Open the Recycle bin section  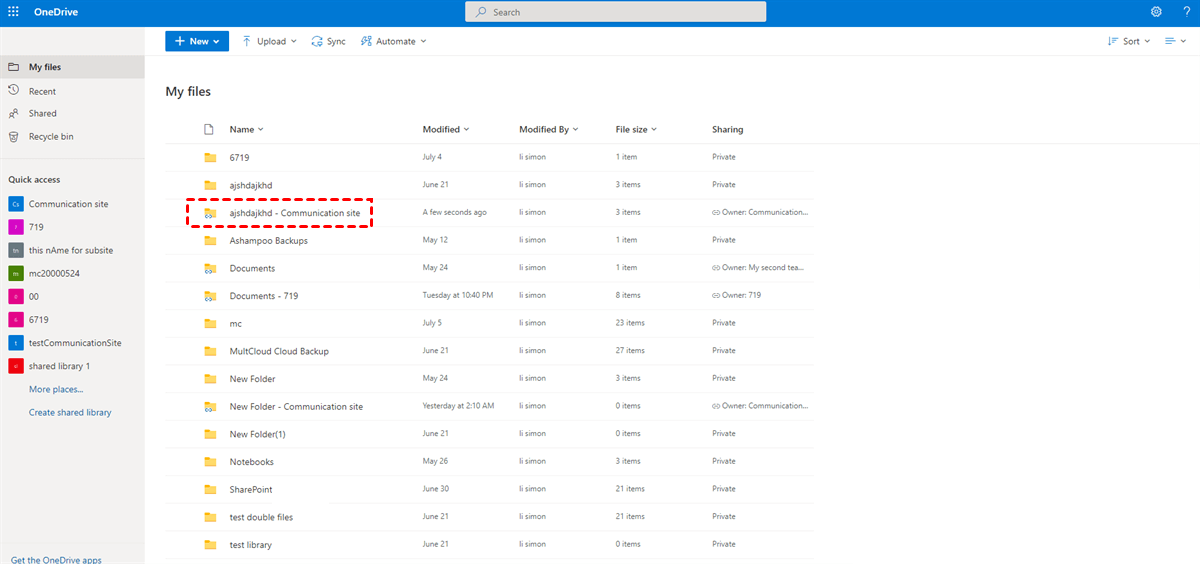pyautogui.click(x=50, y=136)
